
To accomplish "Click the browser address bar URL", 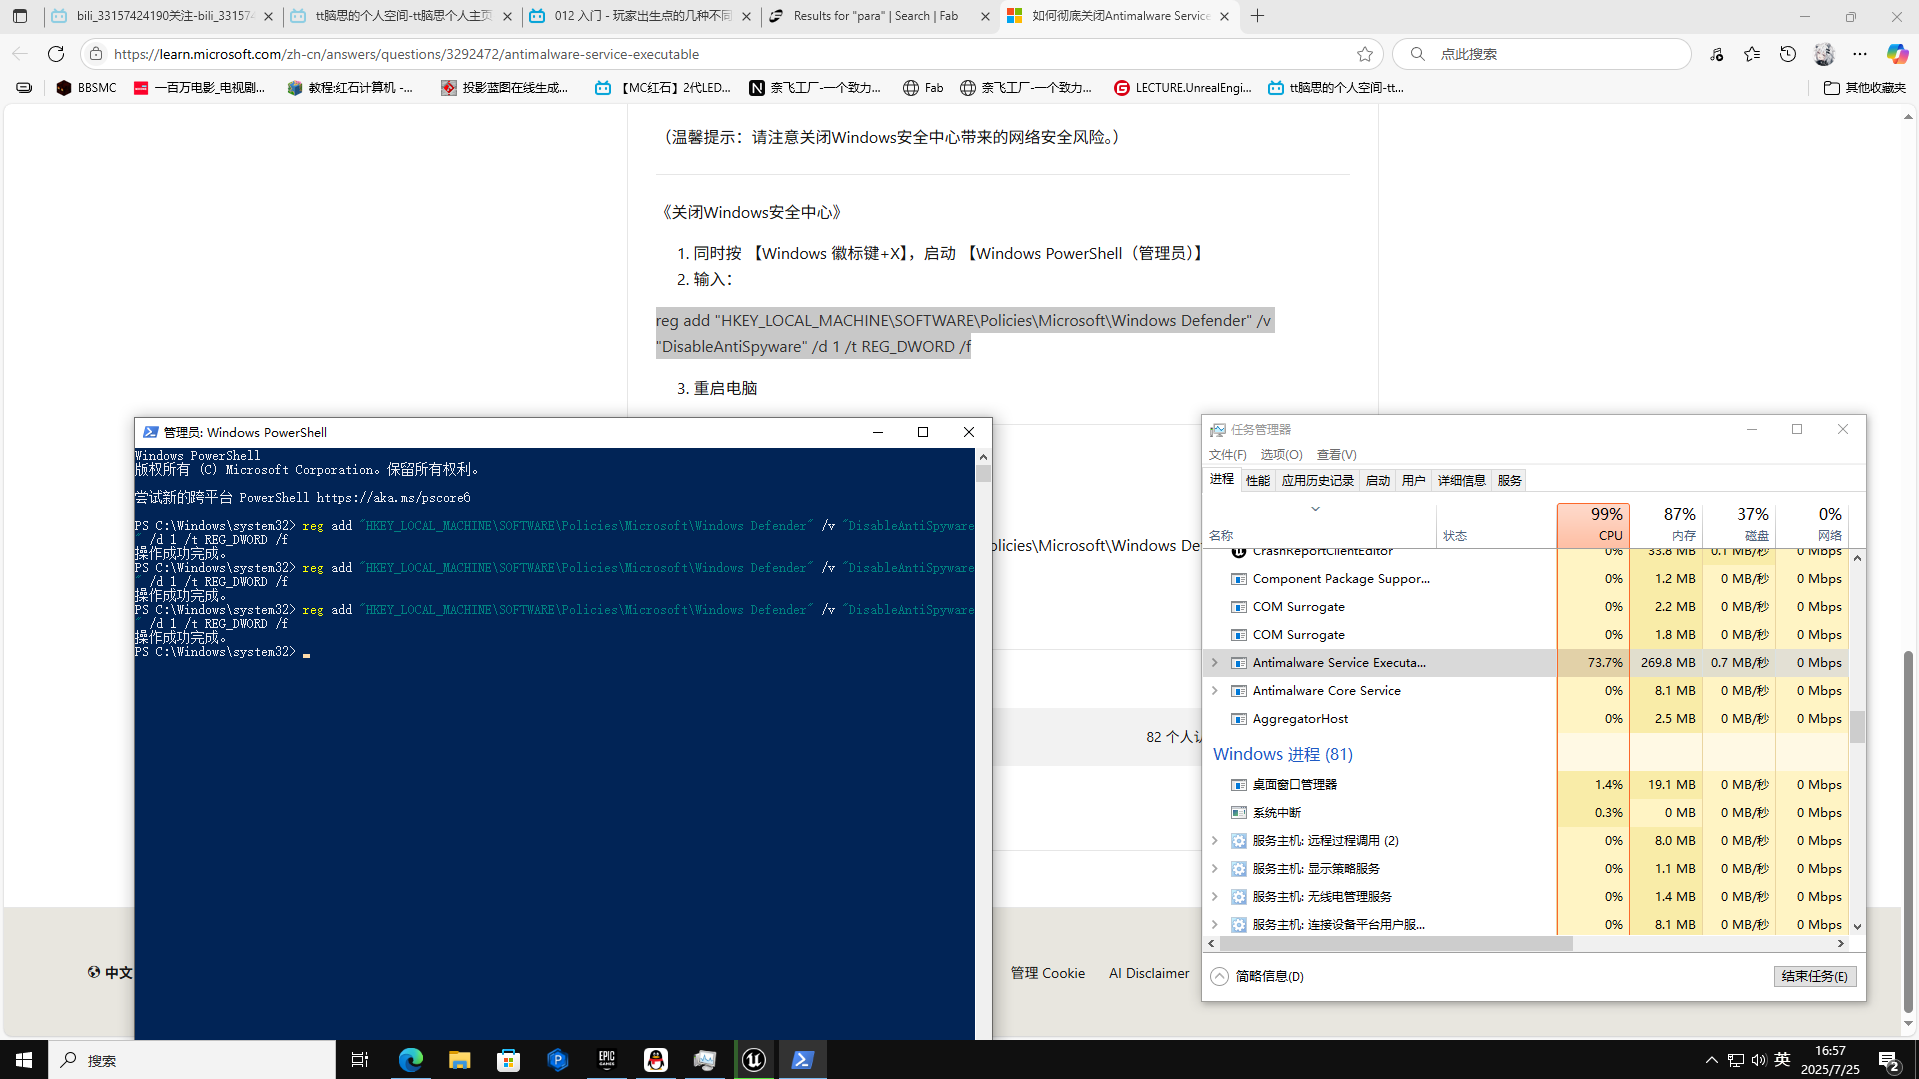I will (x=406, y=54).
